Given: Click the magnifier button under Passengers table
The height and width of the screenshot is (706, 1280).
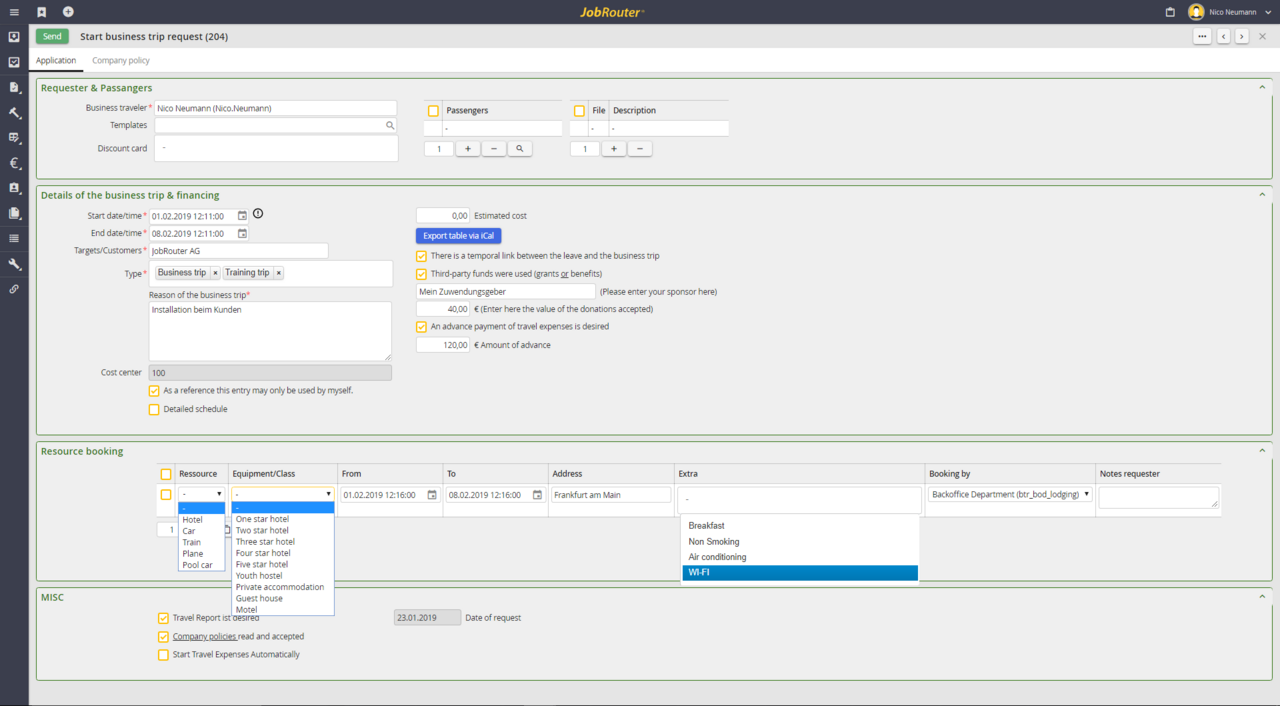Looking at the screenshot, I should [519, 149].
